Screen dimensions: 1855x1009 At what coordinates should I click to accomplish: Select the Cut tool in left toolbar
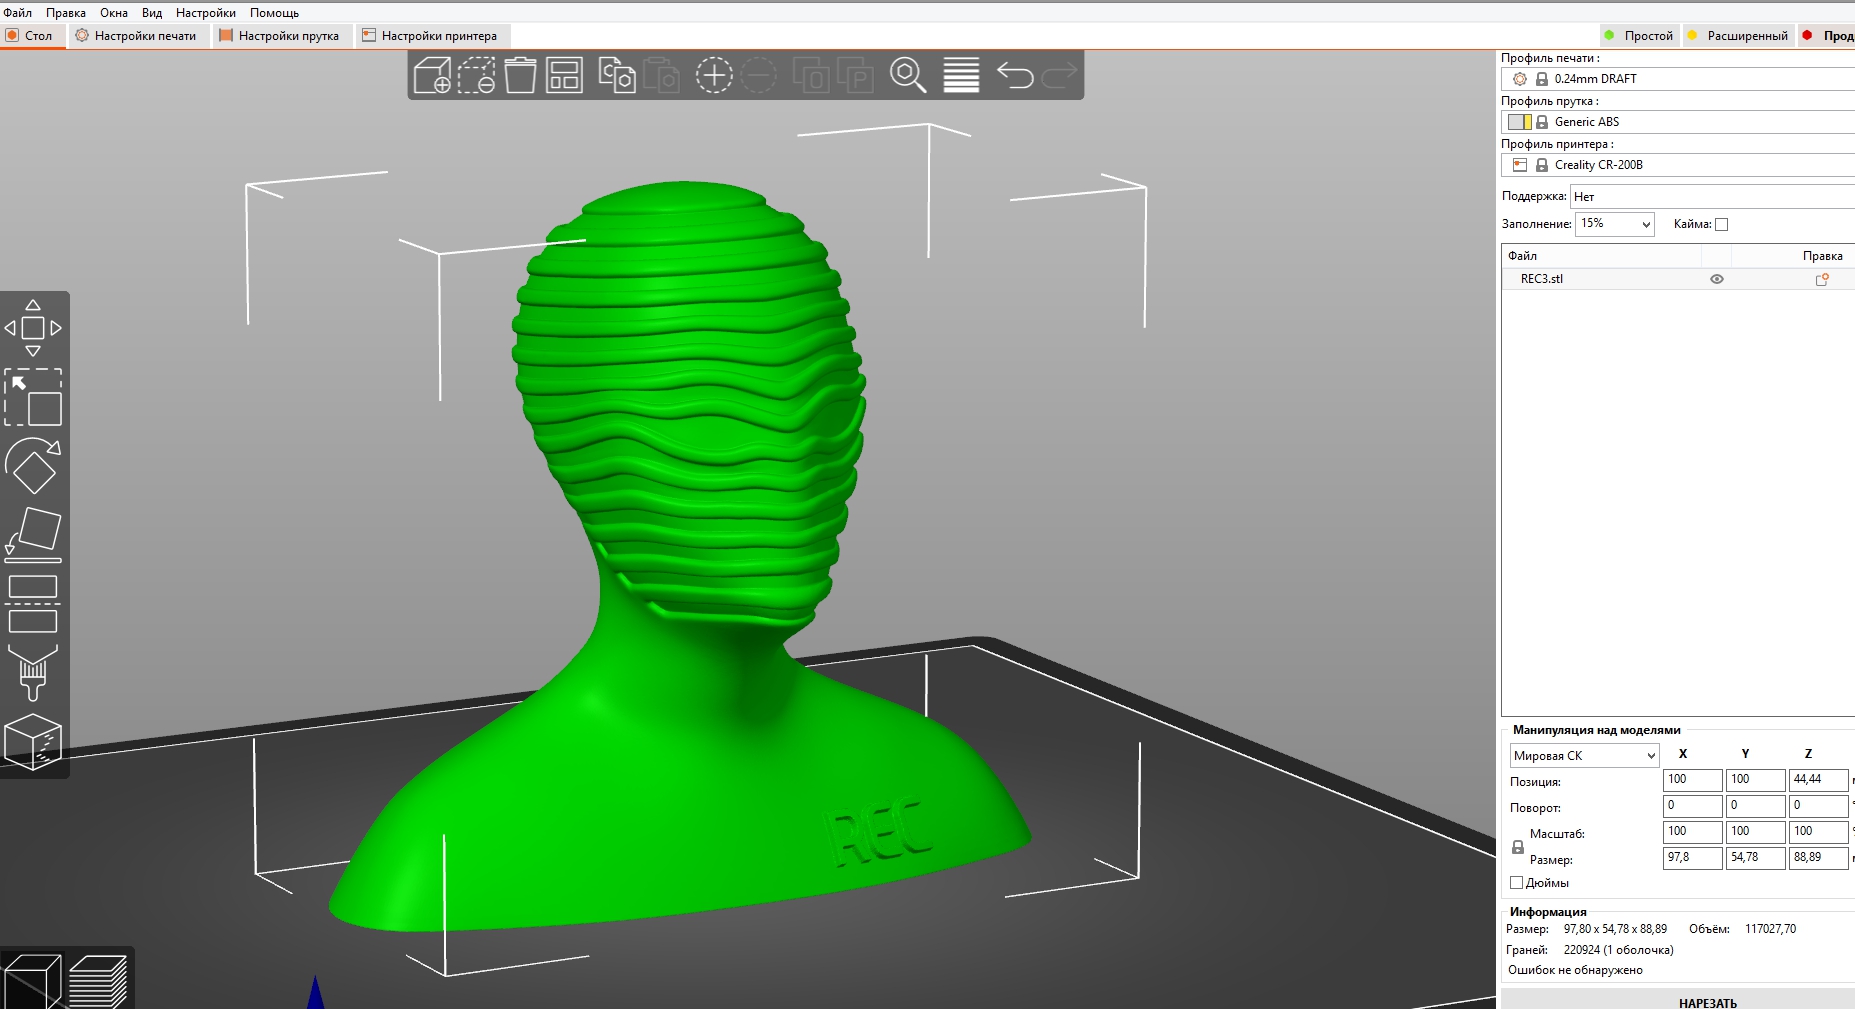coord(33,603)
